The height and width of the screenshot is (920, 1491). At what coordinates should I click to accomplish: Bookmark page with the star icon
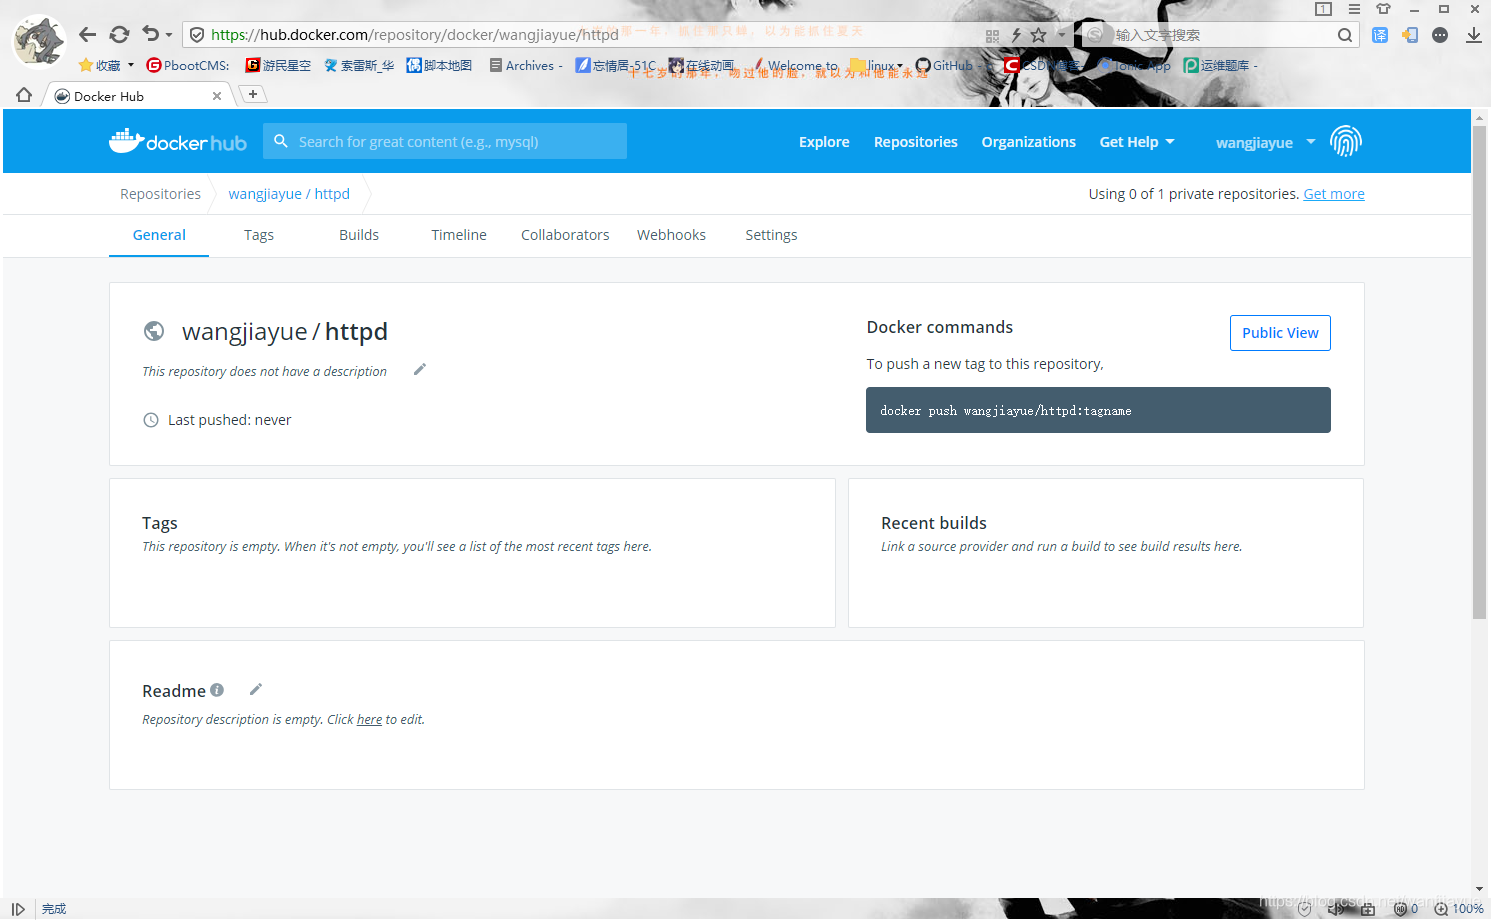1039,35
